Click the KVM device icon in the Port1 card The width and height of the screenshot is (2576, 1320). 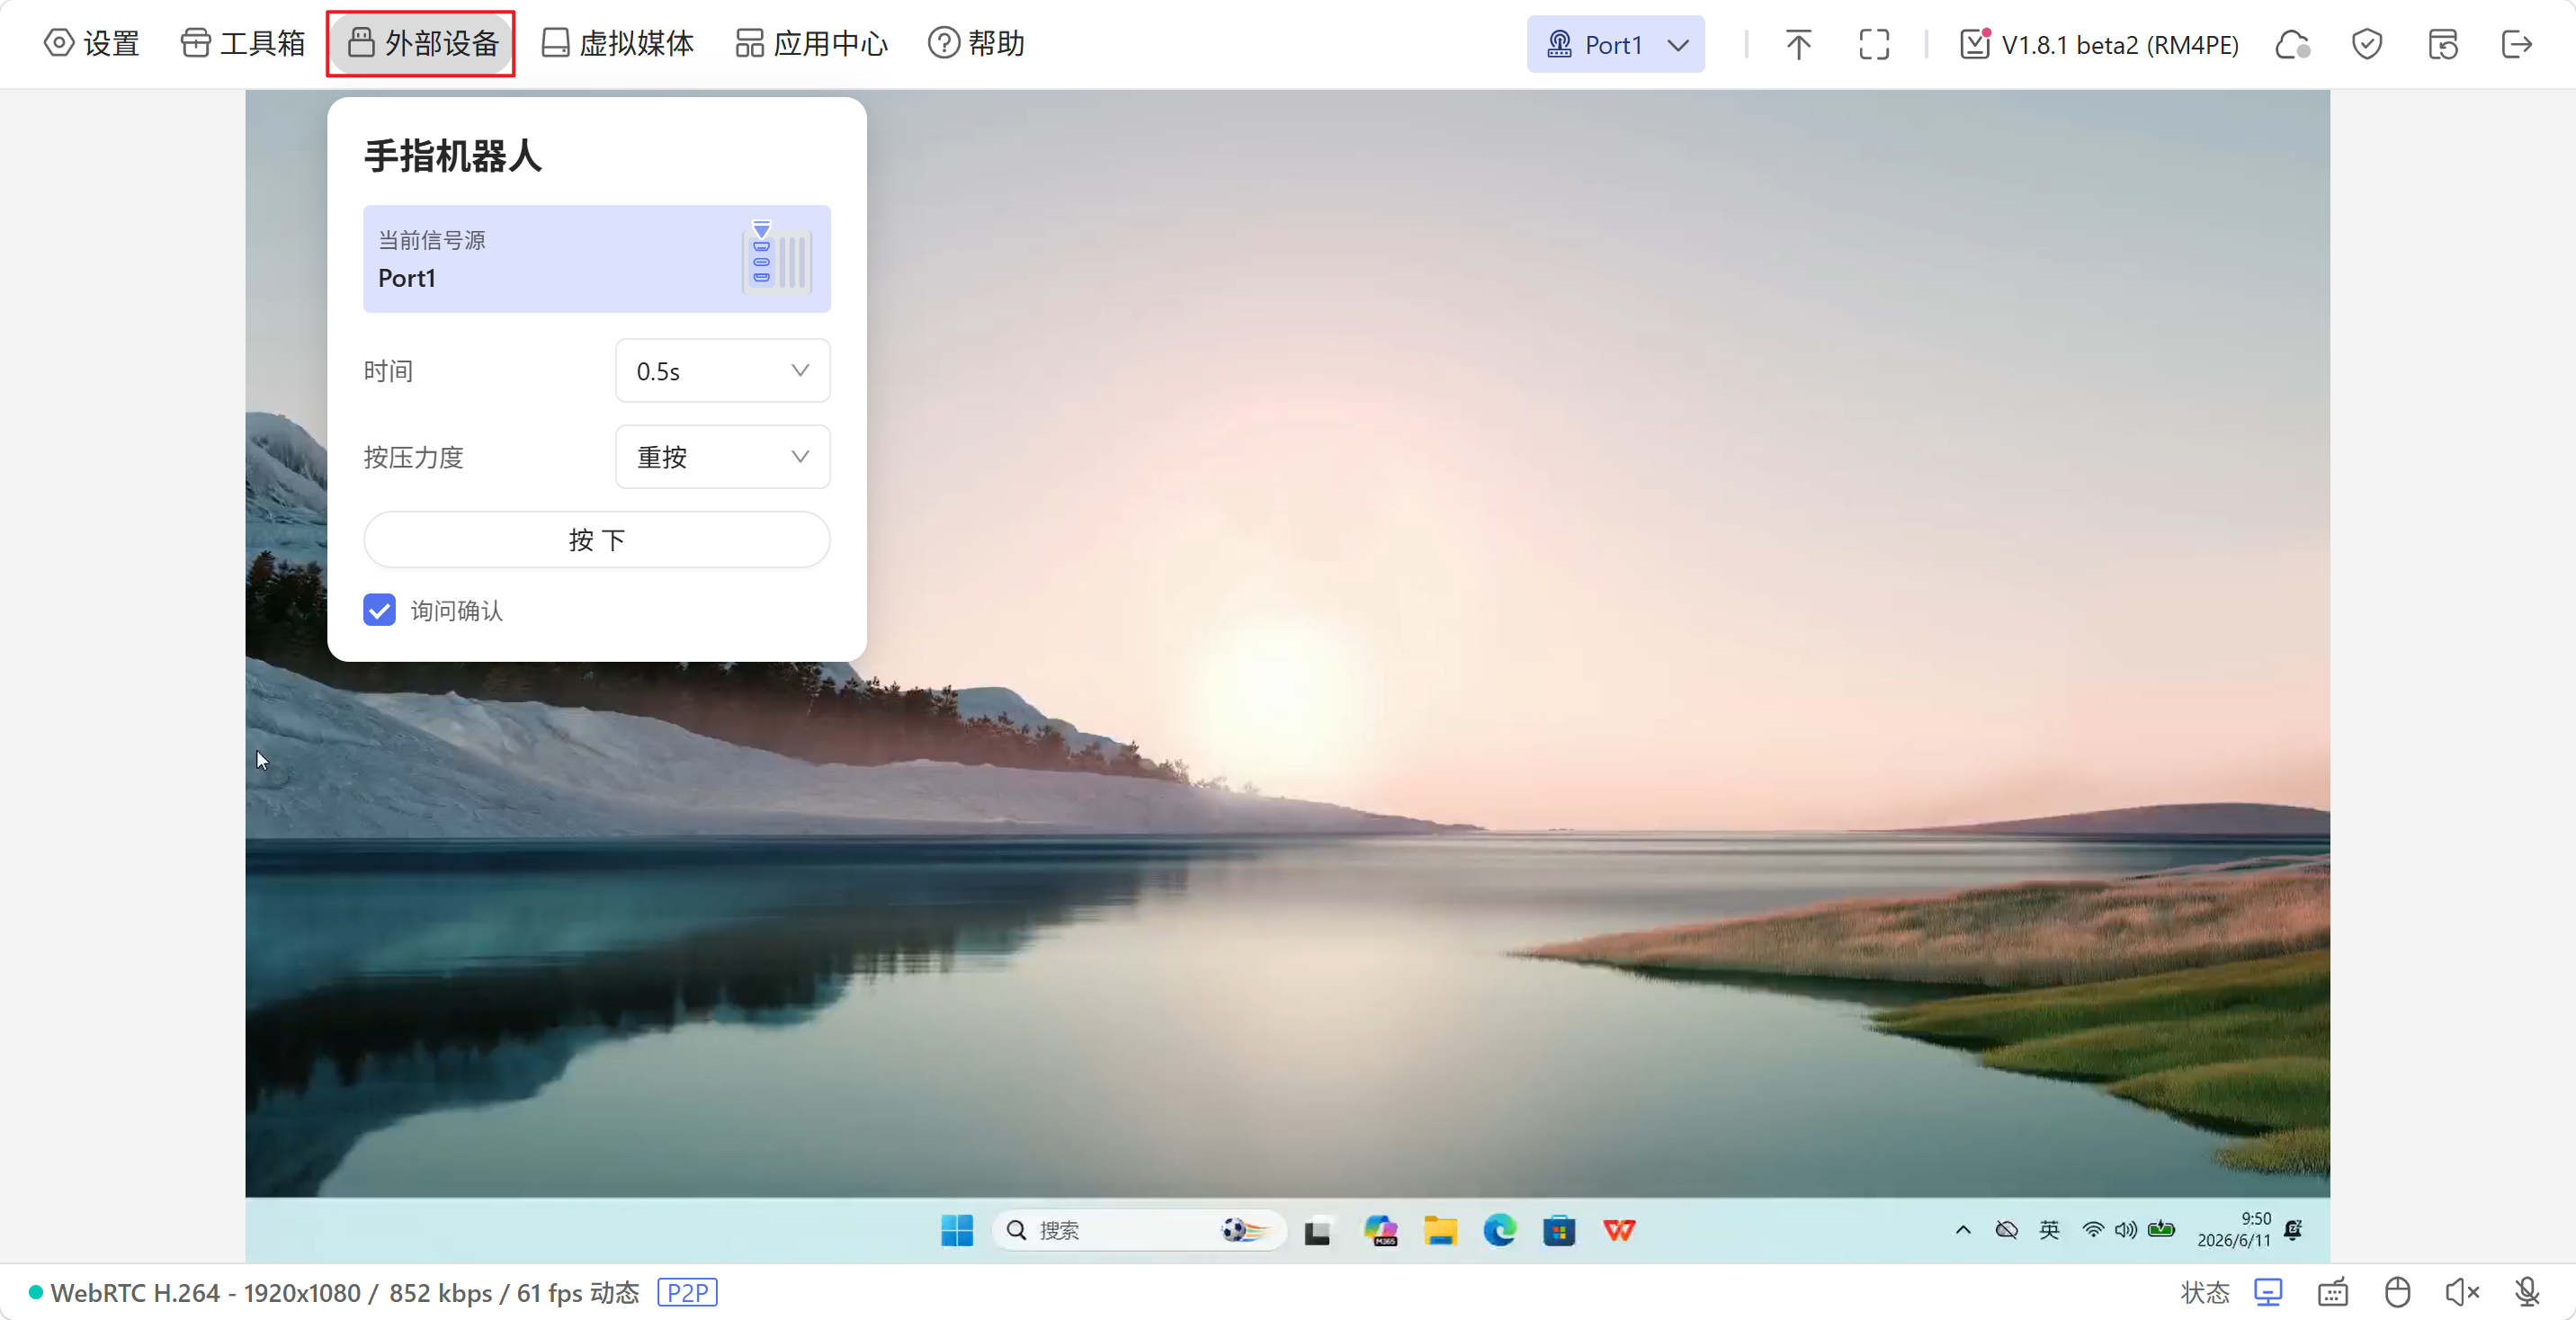pyautogui.click(x=776, y=258)
